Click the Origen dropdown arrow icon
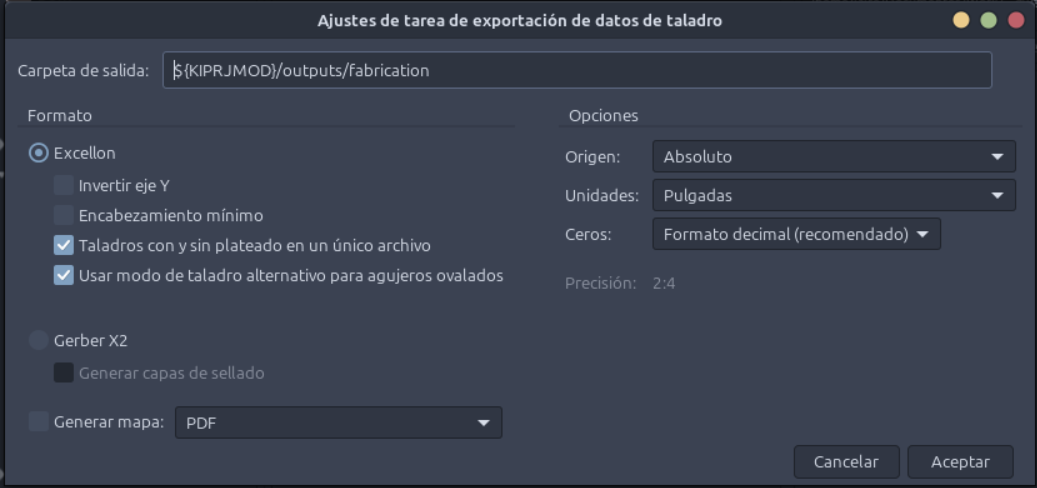Viewport: 1037px width, 488px height. click(x=997, y=157)
